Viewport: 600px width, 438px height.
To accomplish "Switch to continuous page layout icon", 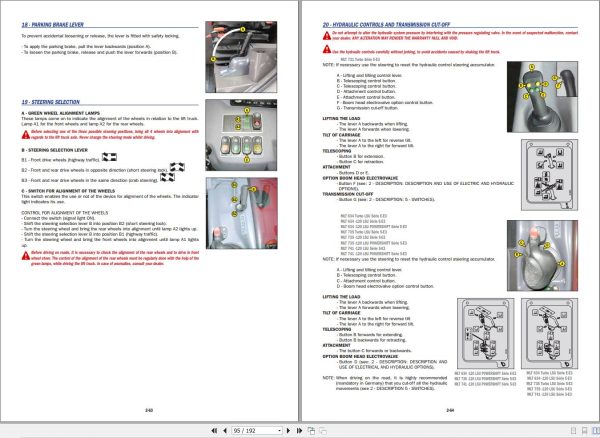I will click(x=584, y=431).
